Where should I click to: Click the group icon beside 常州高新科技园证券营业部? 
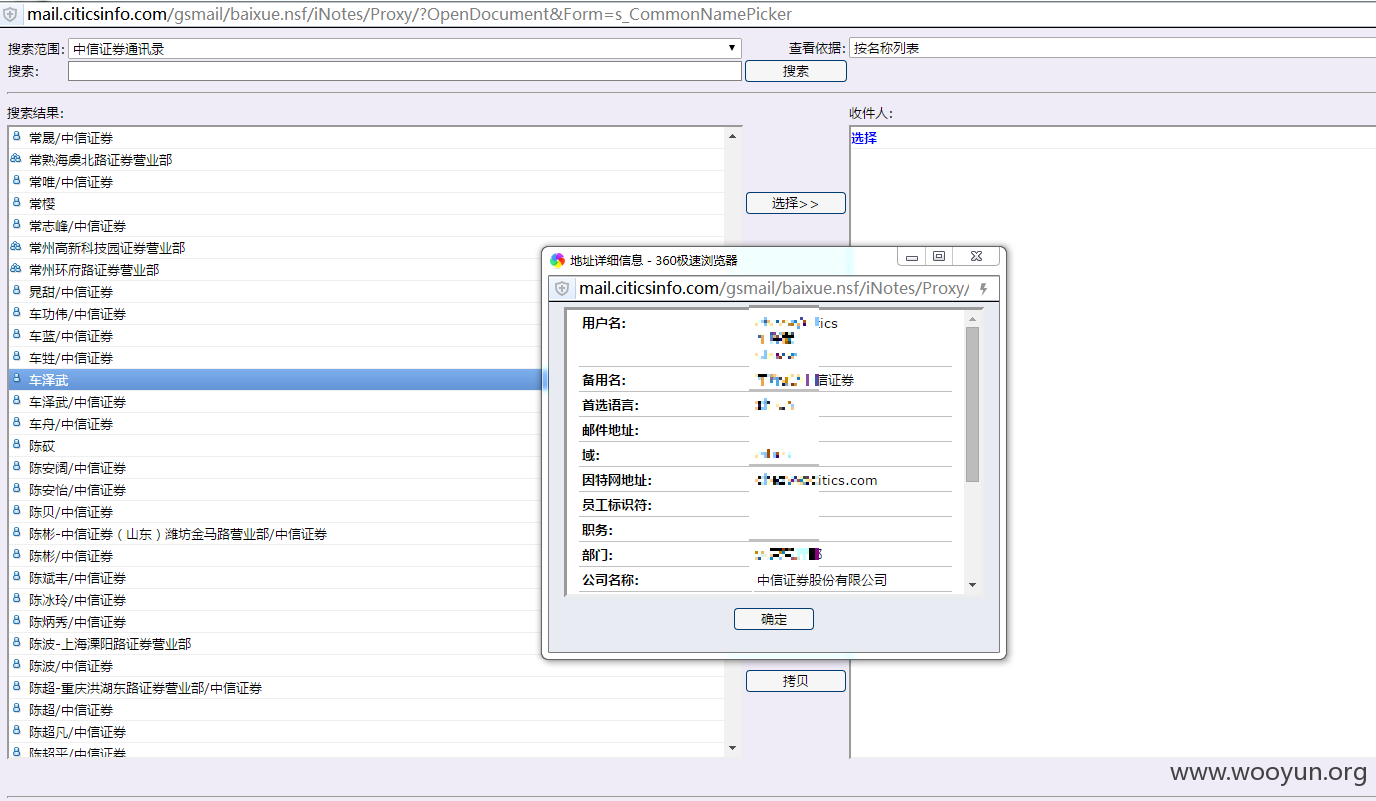(16, 247)
